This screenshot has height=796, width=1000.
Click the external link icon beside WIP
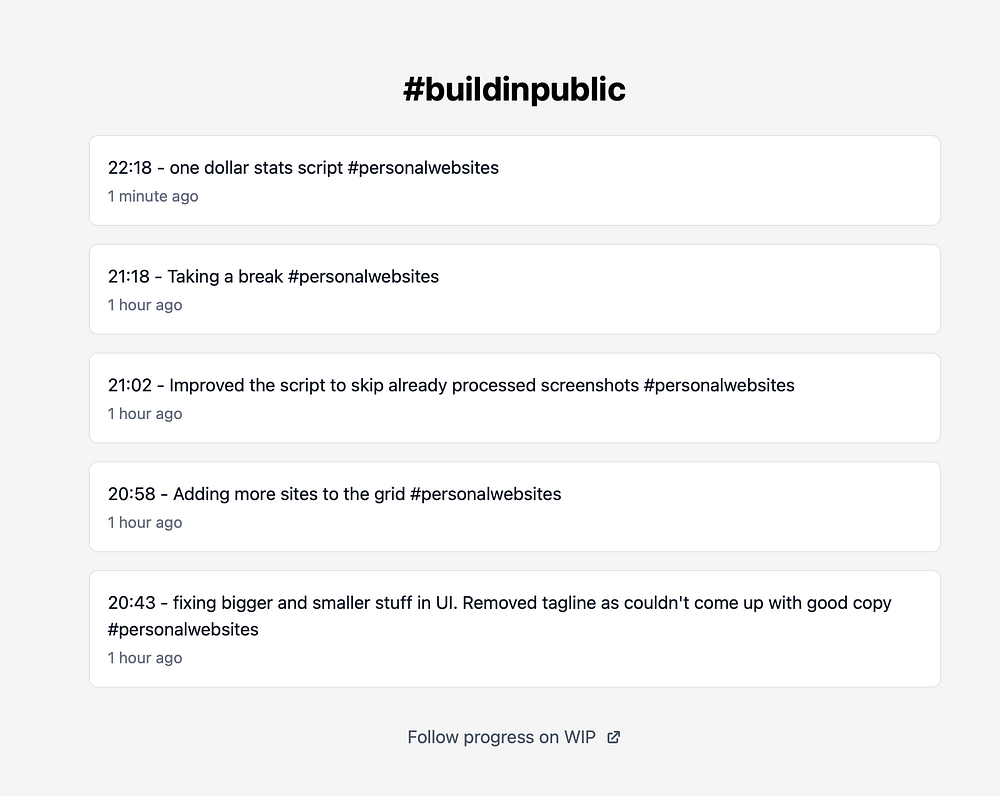point(614,737)
